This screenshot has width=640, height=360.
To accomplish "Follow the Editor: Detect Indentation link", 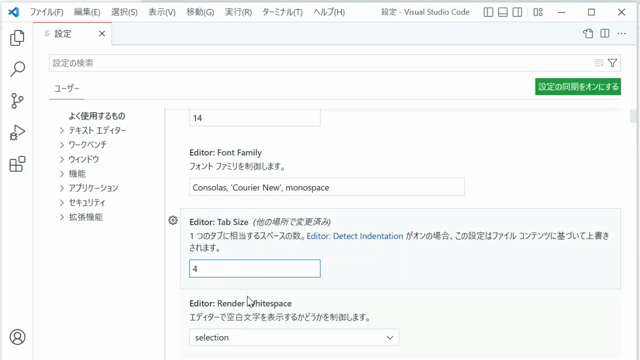I will pos(355,236).
